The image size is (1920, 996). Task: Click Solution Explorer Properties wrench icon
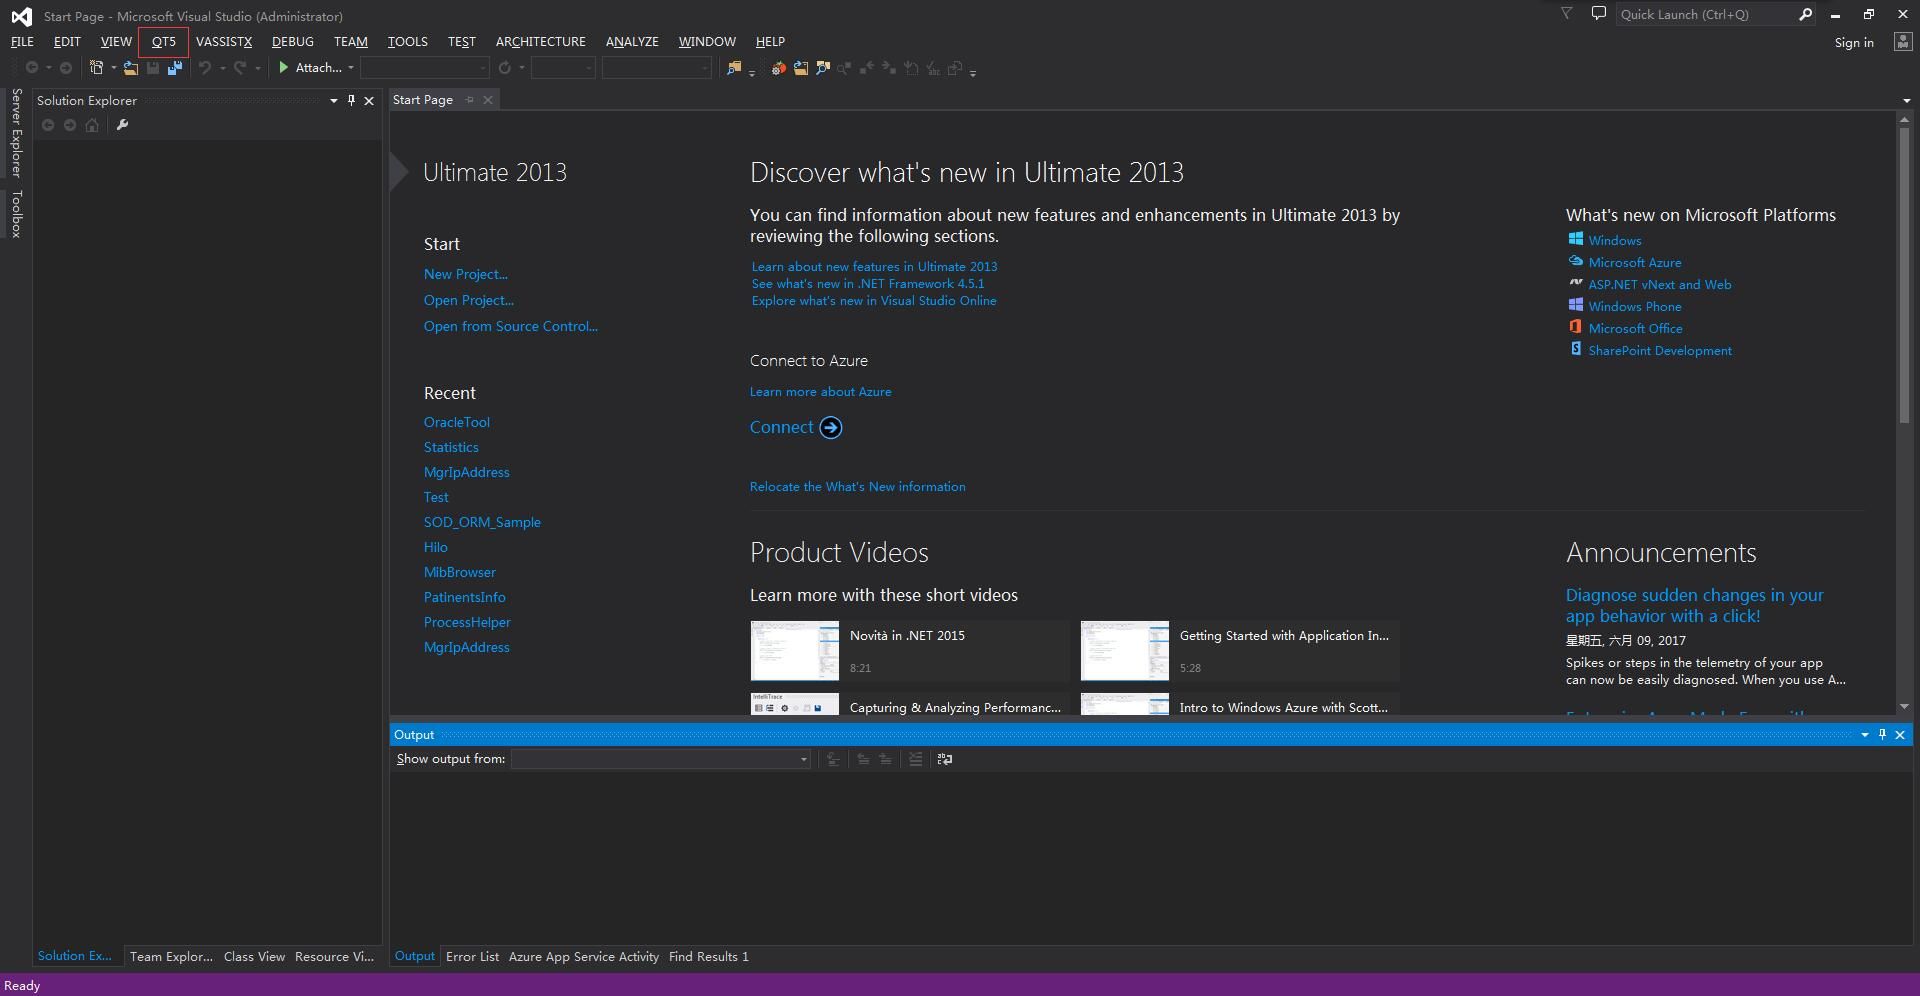point(122,125)
